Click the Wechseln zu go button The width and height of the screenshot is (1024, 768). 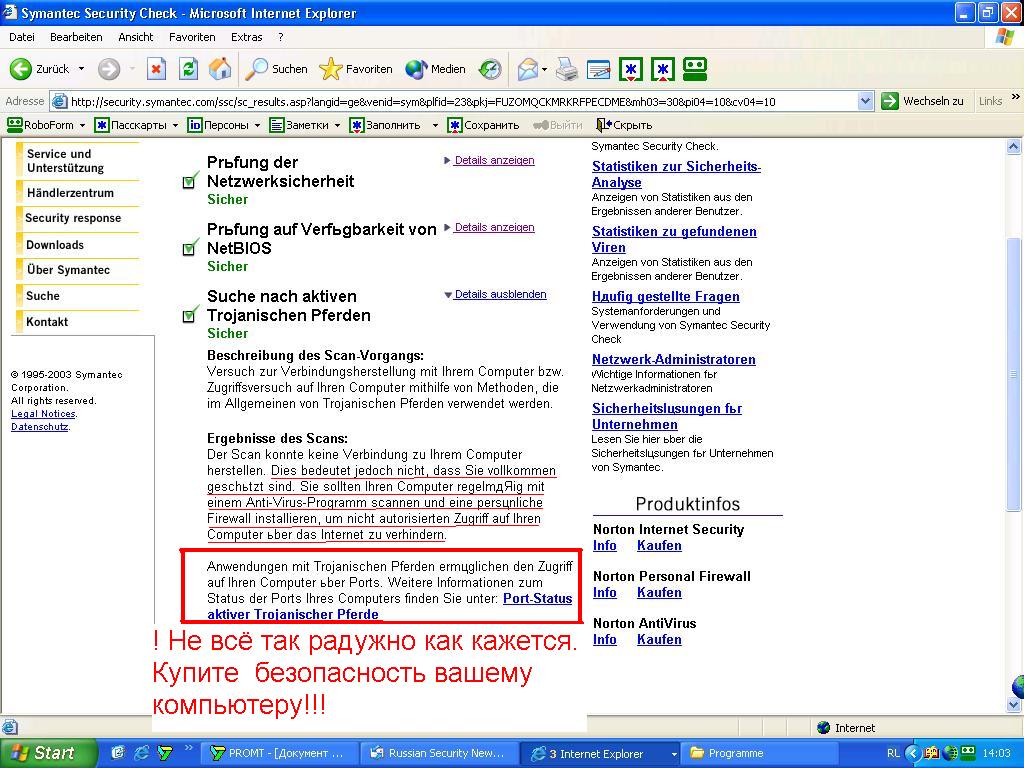(922, 101)
